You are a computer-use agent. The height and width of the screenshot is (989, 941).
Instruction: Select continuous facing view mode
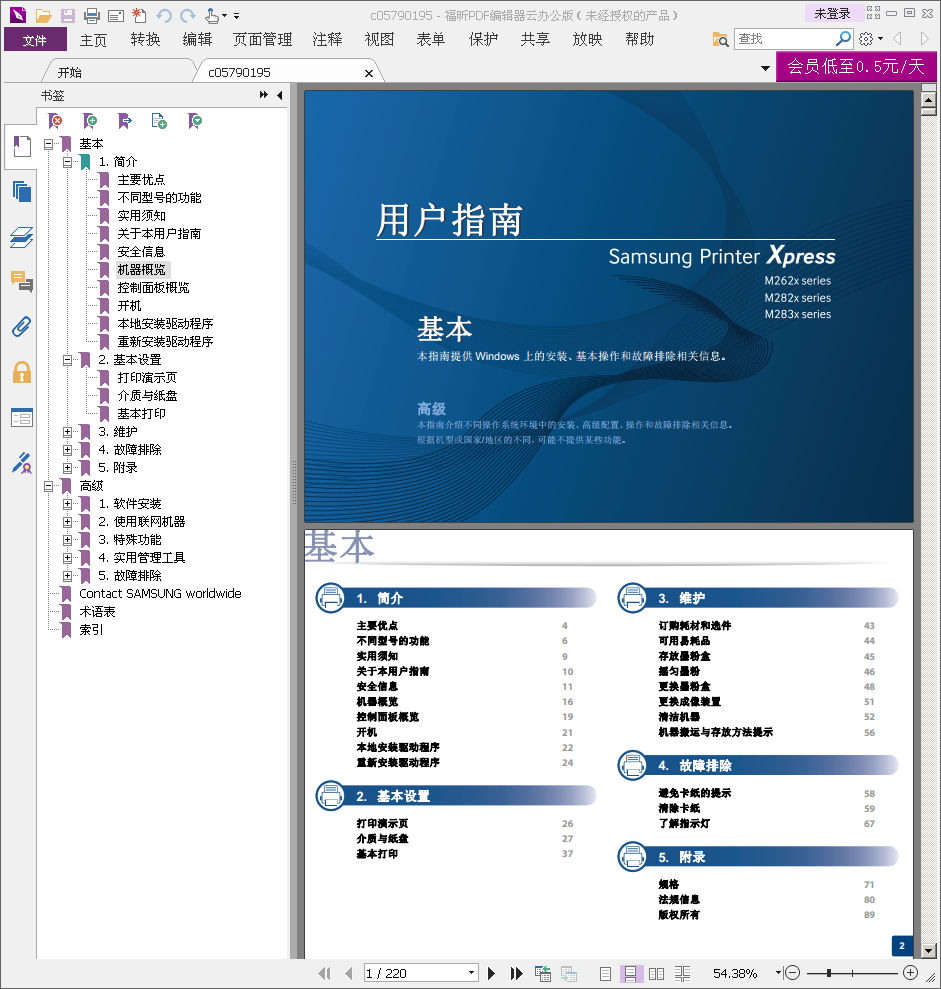click(682, 974)
